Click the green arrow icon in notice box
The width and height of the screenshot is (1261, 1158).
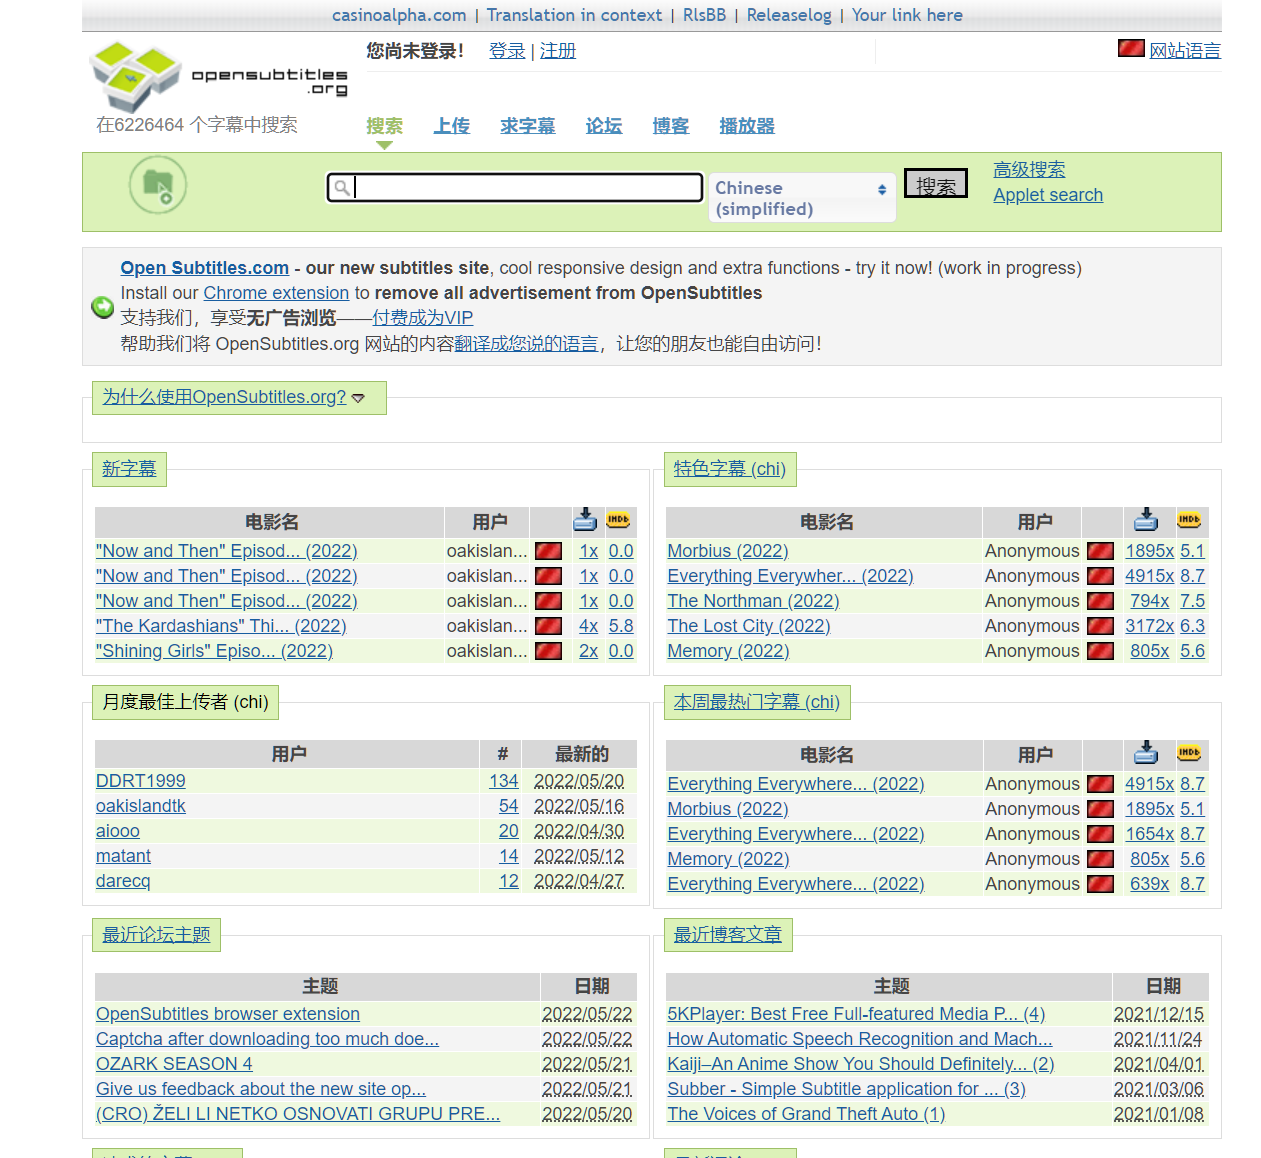pos(102,307)
